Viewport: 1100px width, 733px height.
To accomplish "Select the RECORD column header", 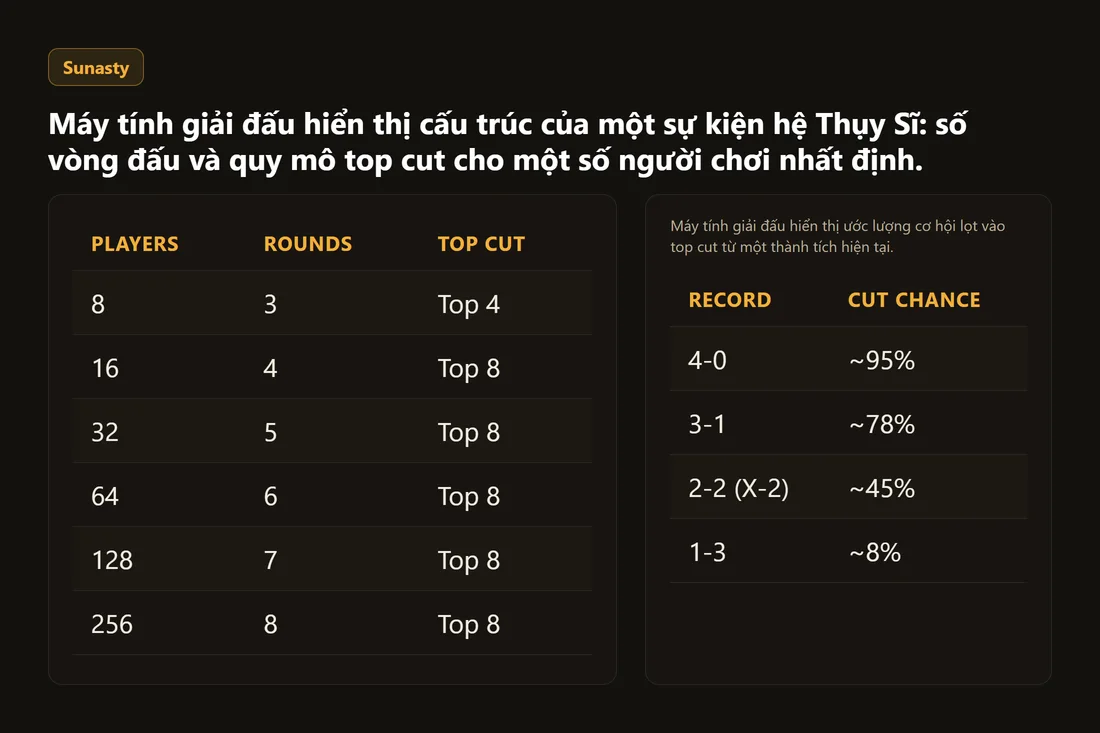I will 730,300.
